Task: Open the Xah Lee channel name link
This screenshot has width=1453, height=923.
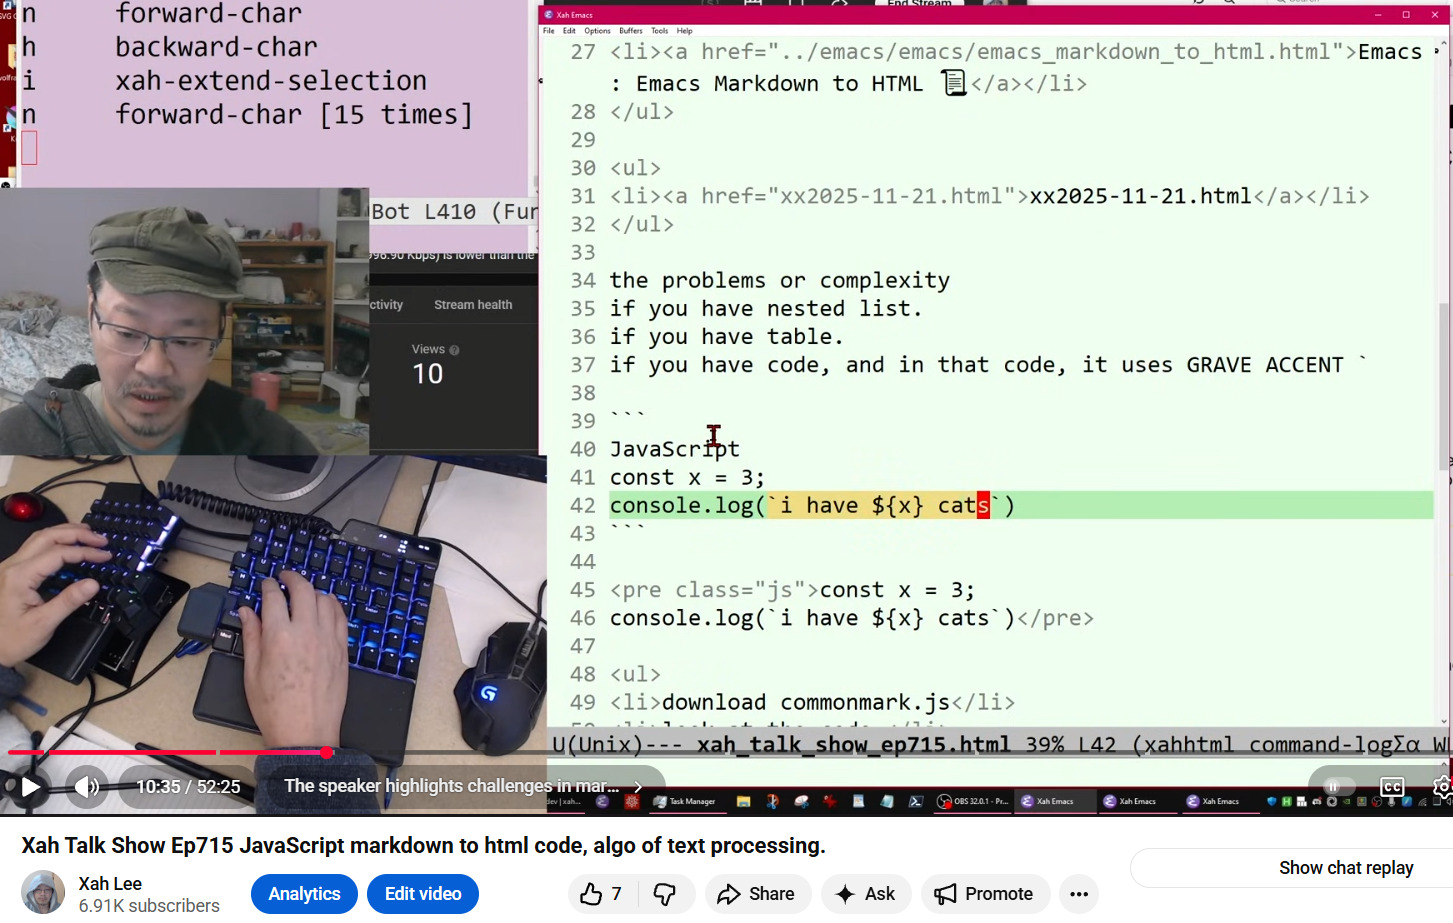Action: point(110,884)
